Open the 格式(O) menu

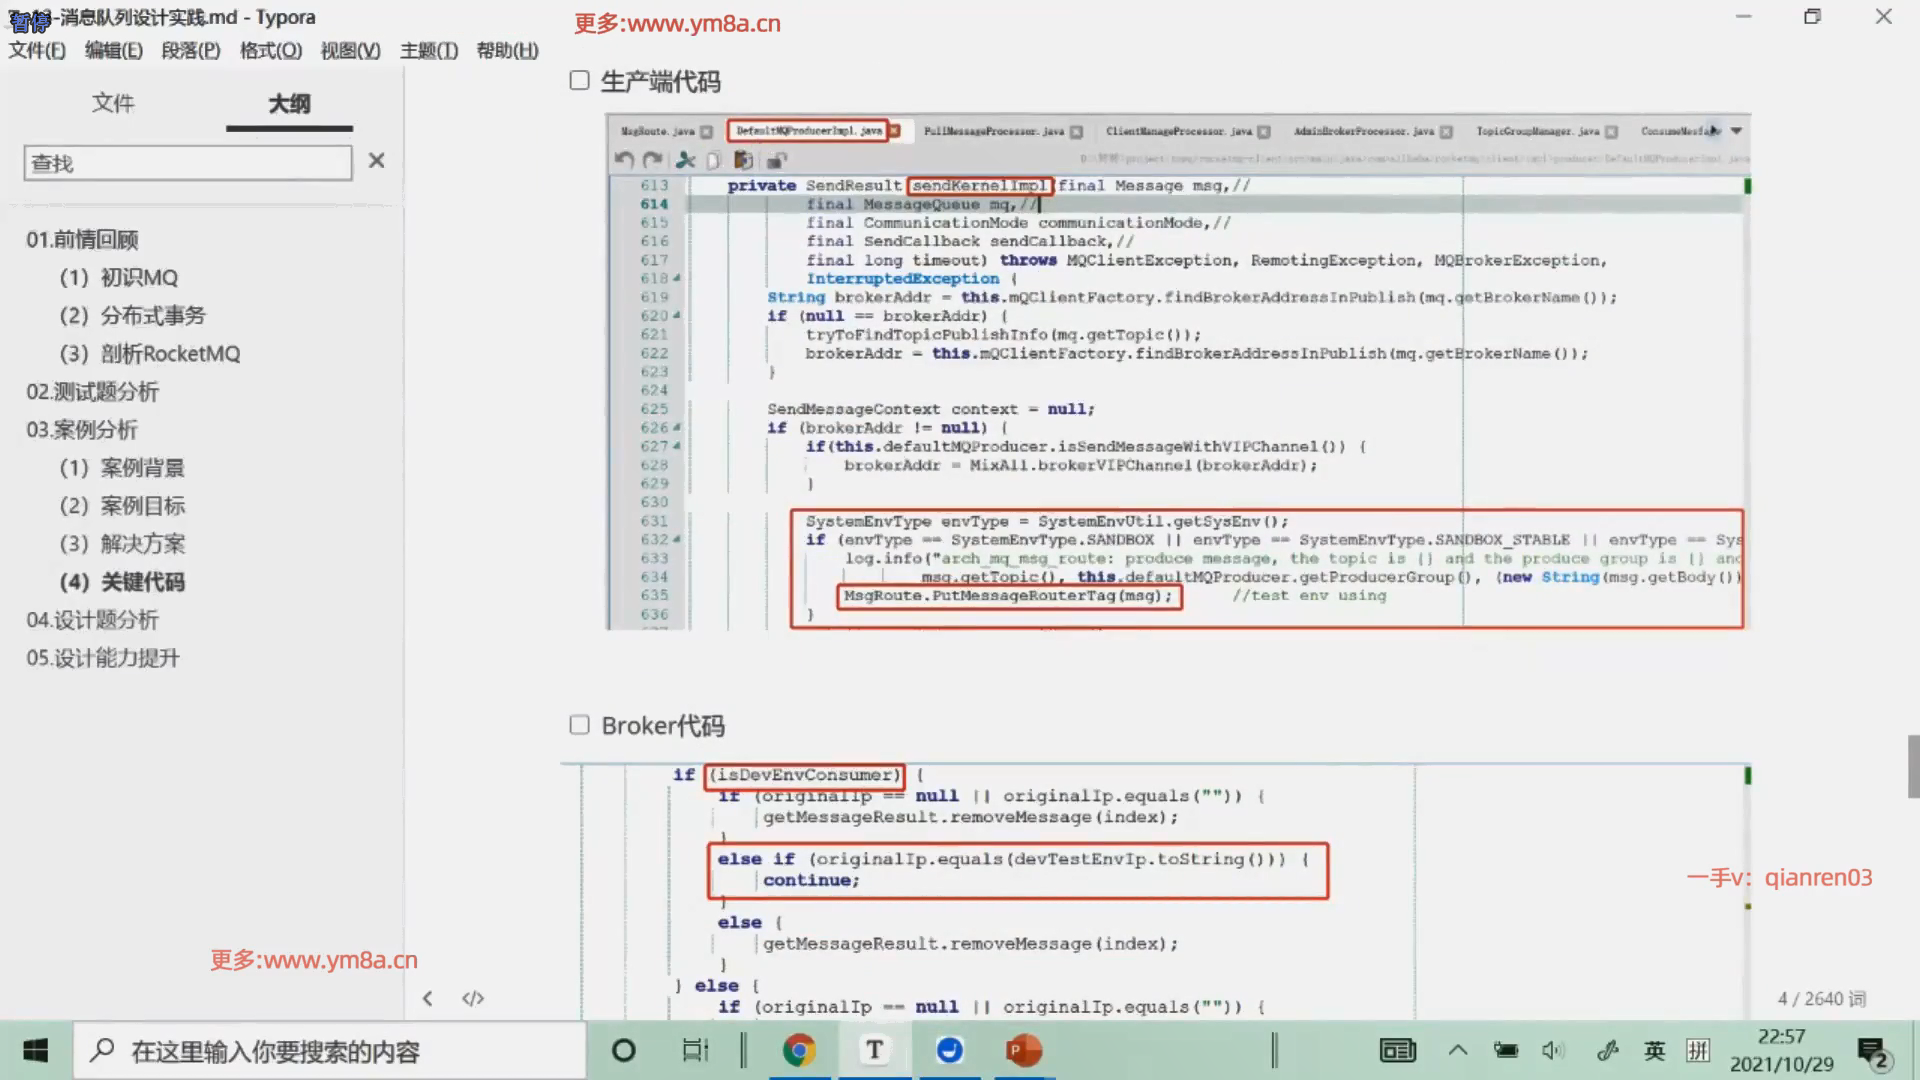tap(270, 50)
